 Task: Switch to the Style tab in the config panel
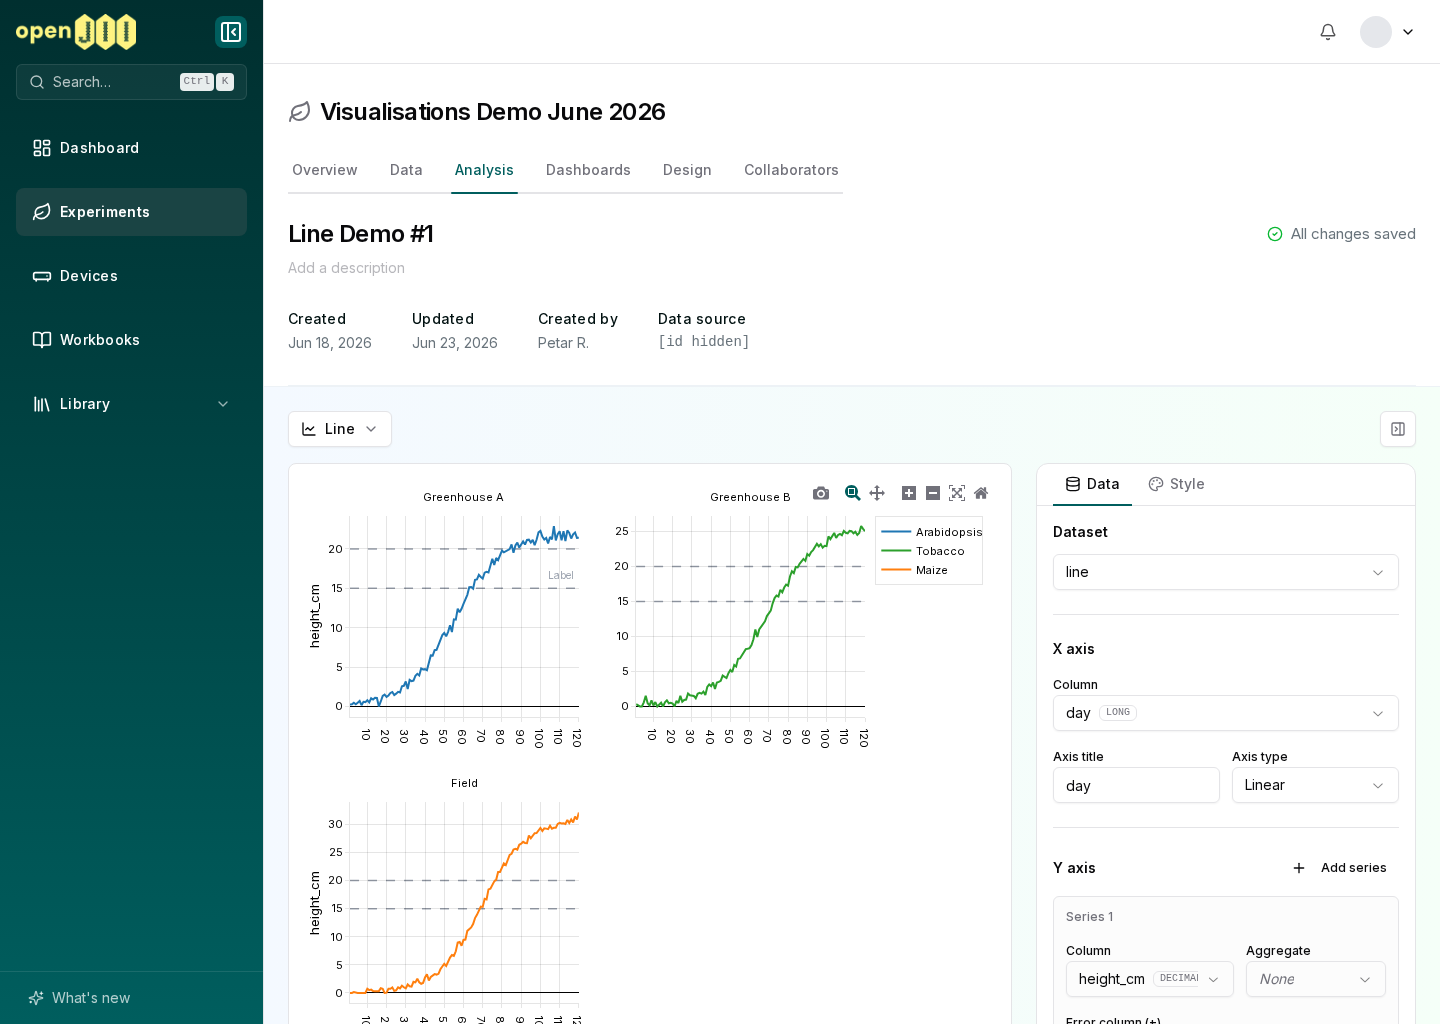coord(1176,484)
